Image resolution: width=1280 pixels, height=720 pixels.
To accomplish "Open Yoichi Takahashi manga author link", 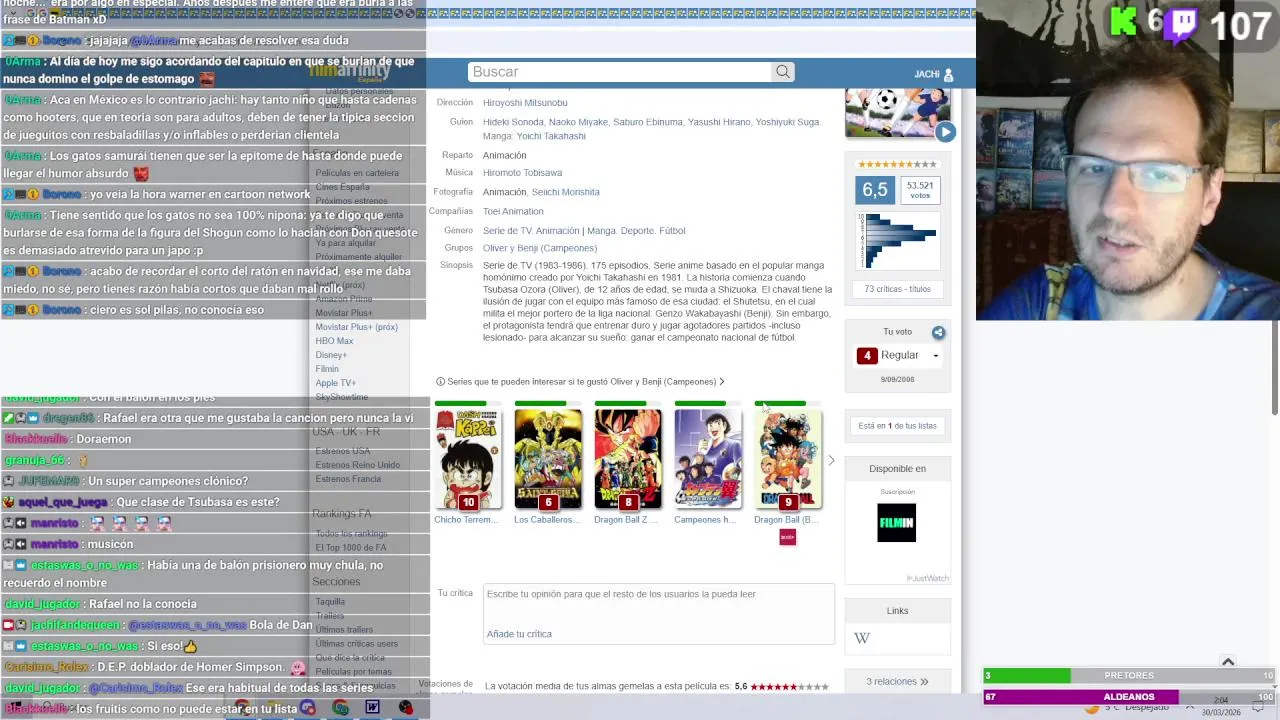I will (551, 136).
